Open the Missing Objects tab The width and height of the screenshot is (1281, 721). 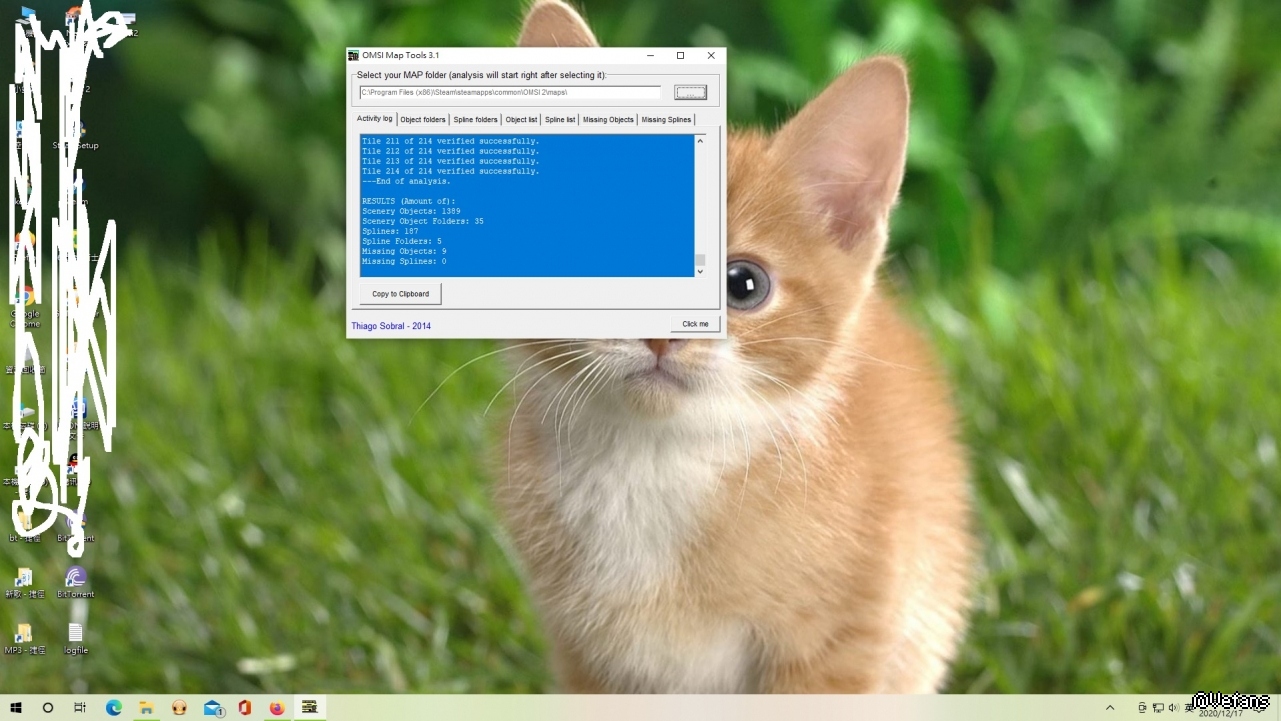[608, 120]
